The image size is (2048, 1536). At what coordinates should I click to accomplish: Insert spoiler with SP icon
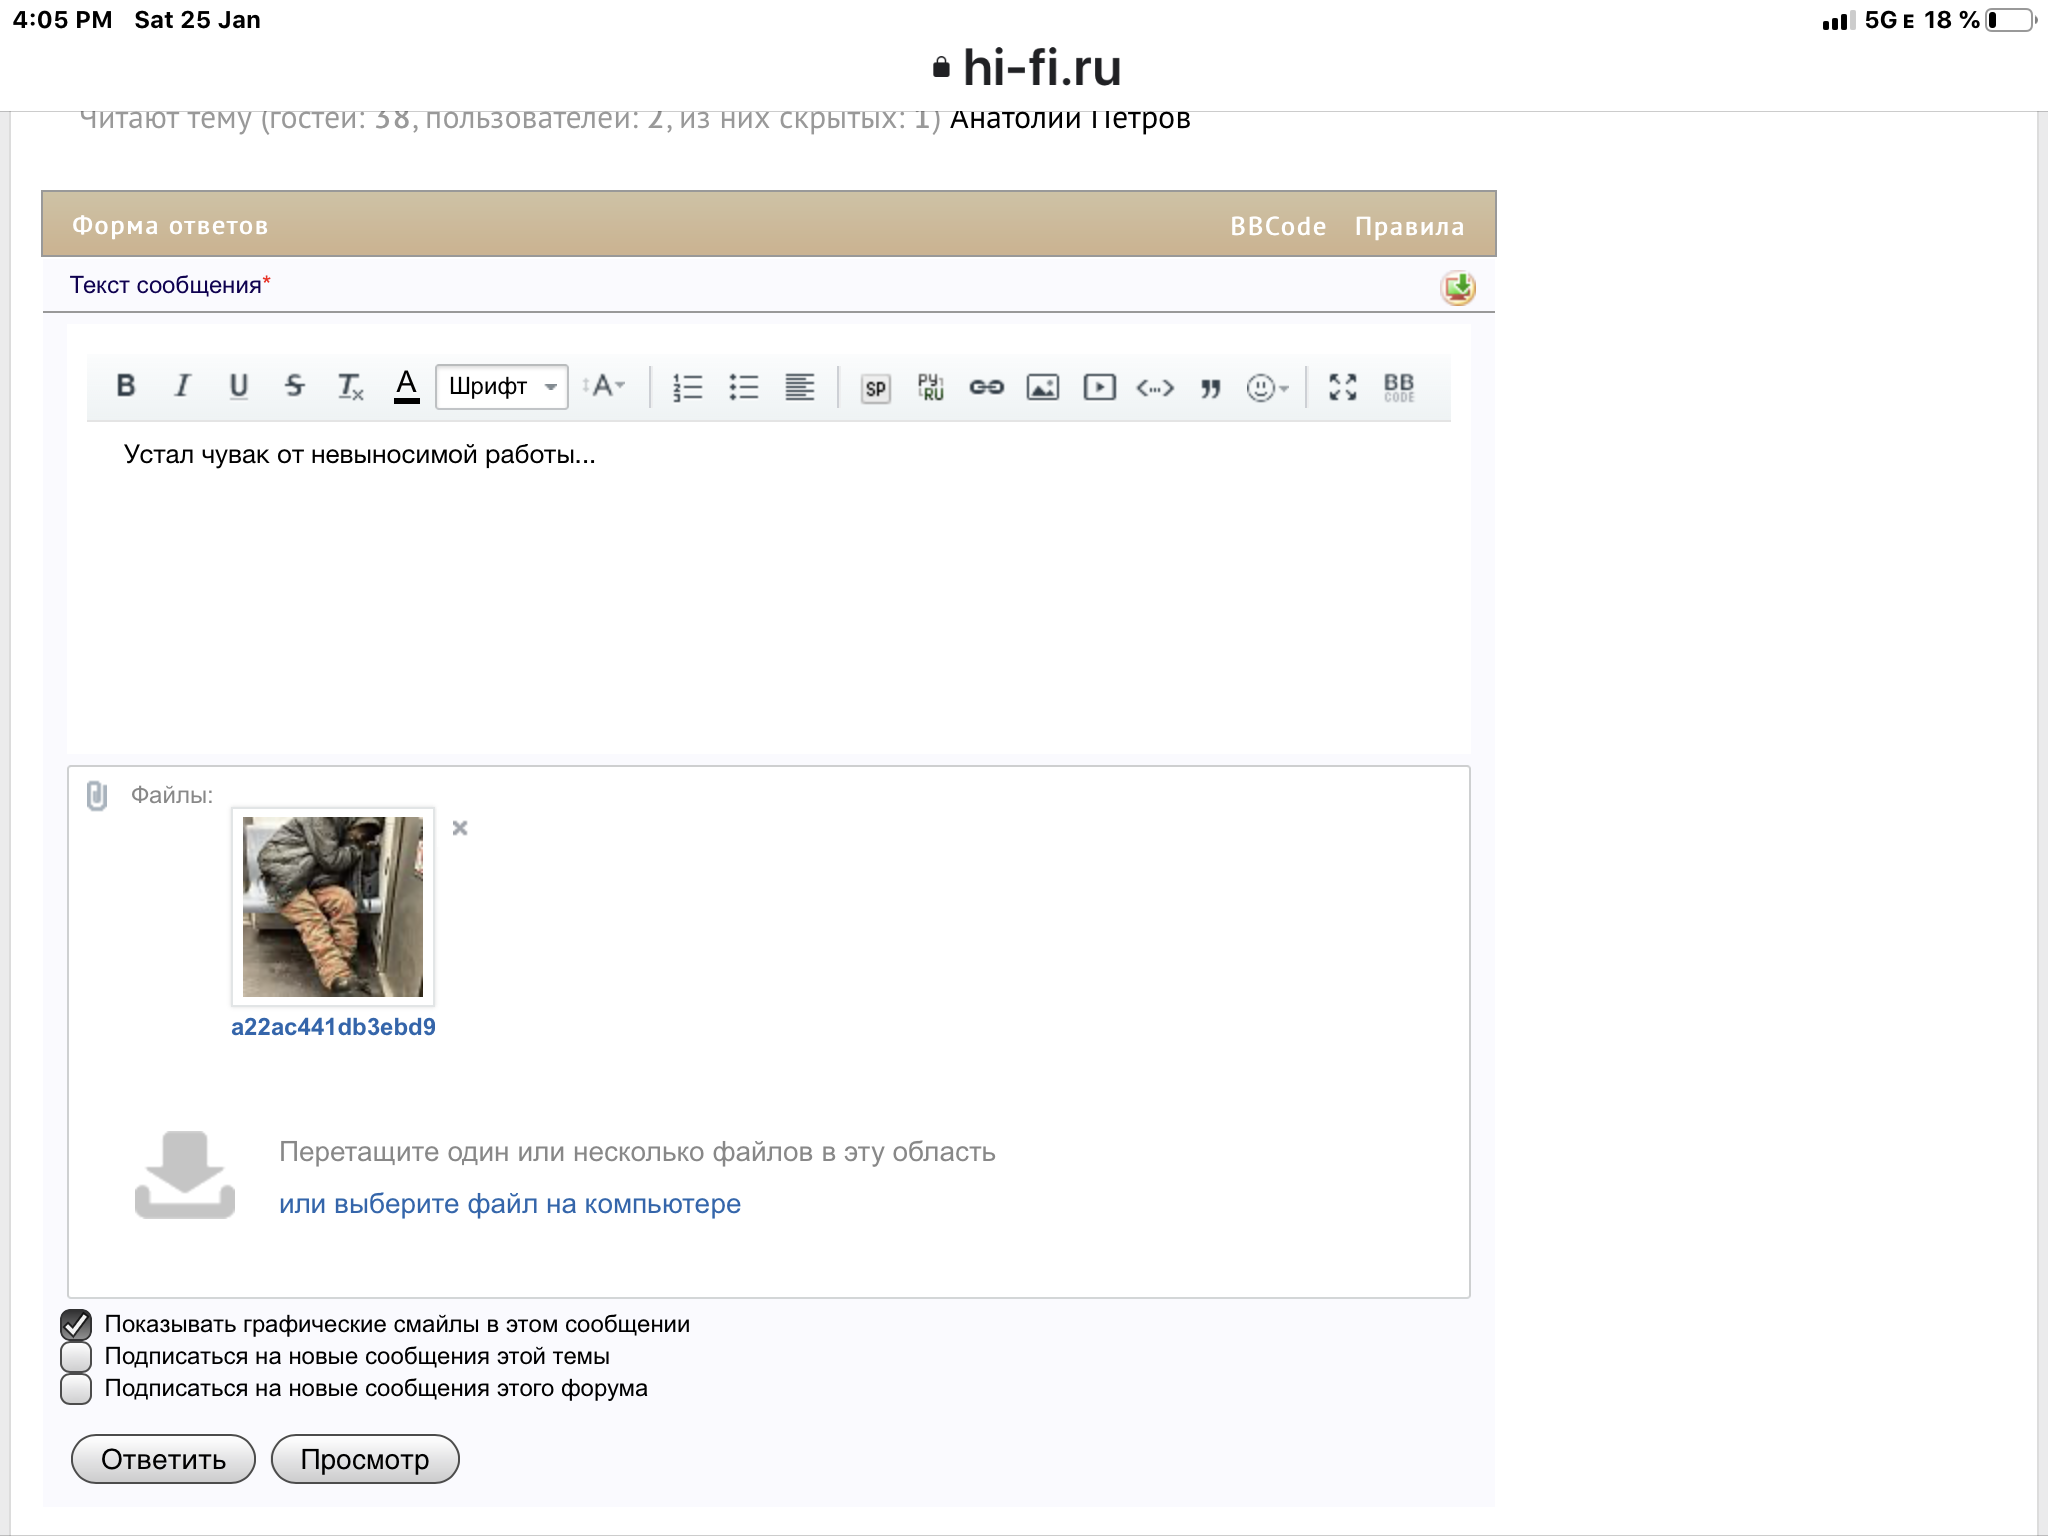(875, 388)
